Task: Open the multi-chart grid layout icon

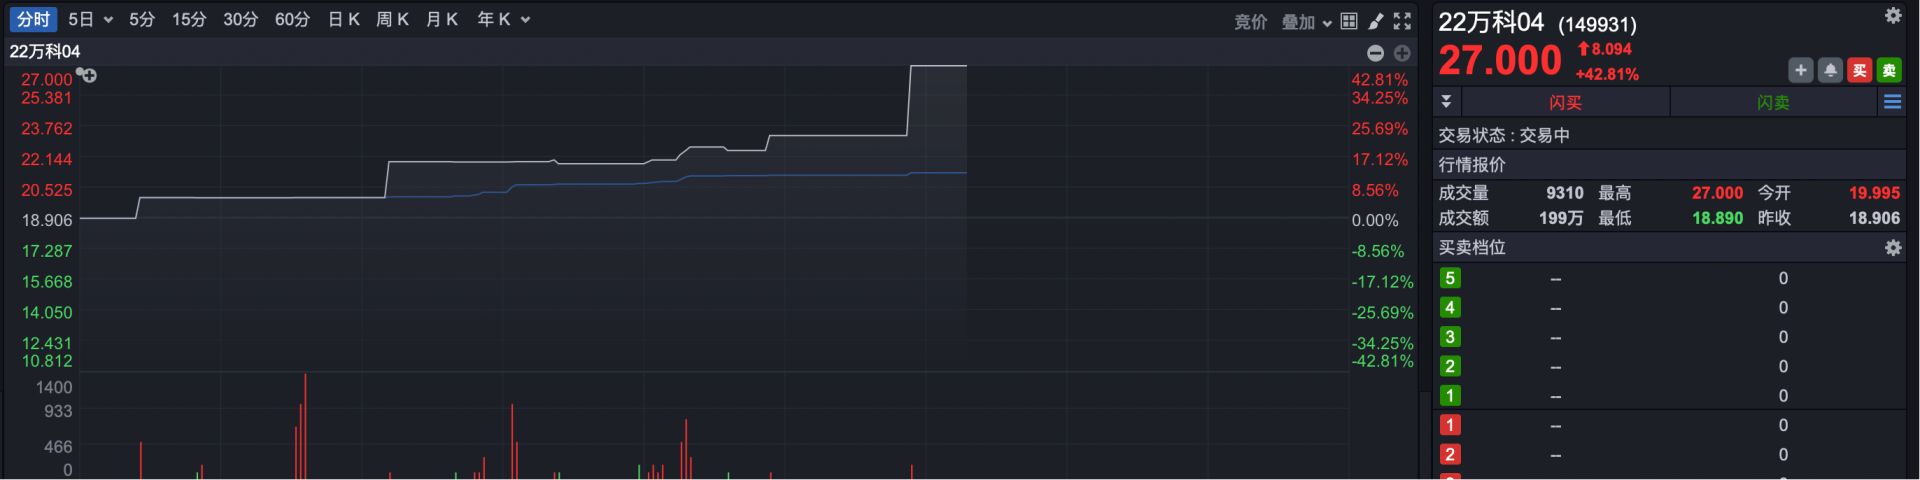Action: coord(1349,21)
